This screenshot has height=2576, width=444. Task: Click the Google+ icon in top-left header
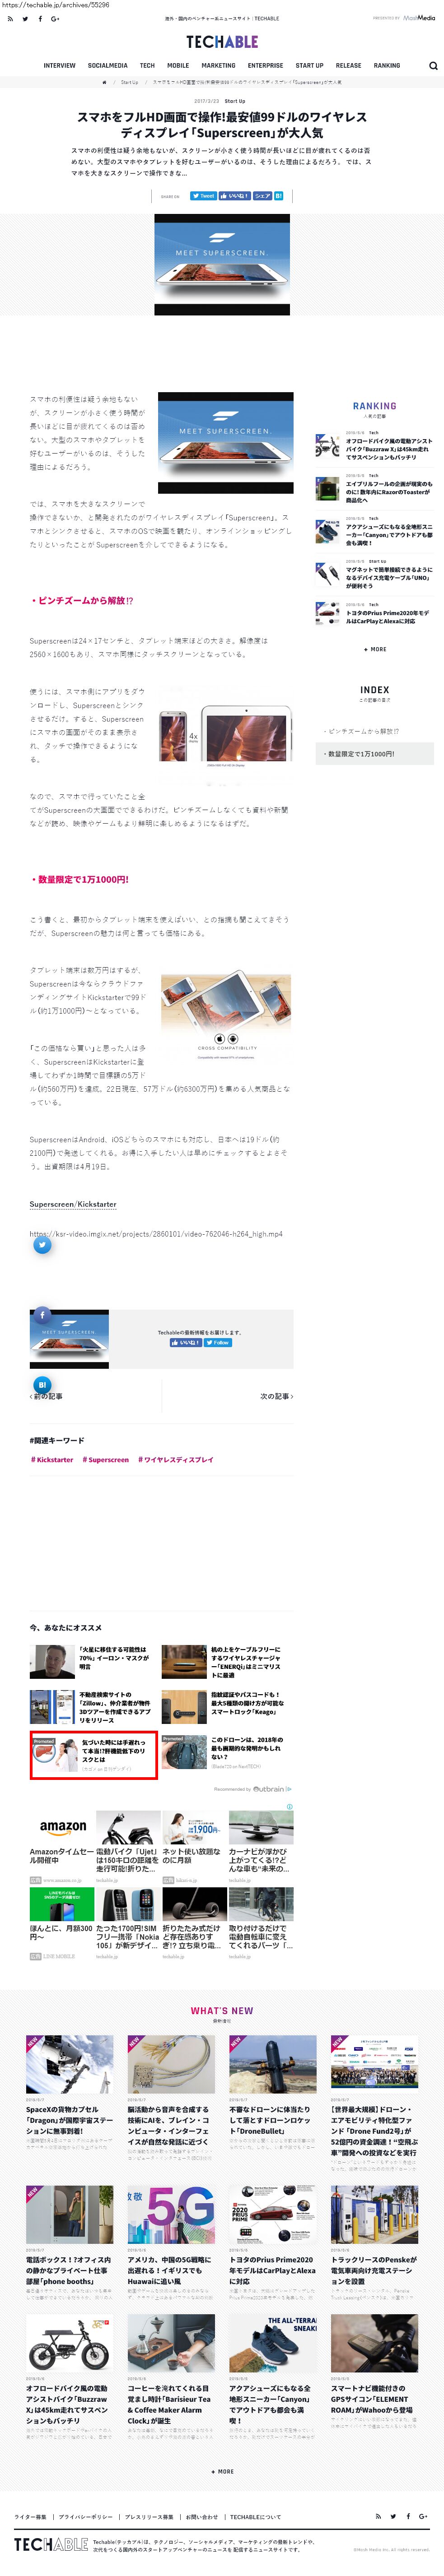(55, 18)
